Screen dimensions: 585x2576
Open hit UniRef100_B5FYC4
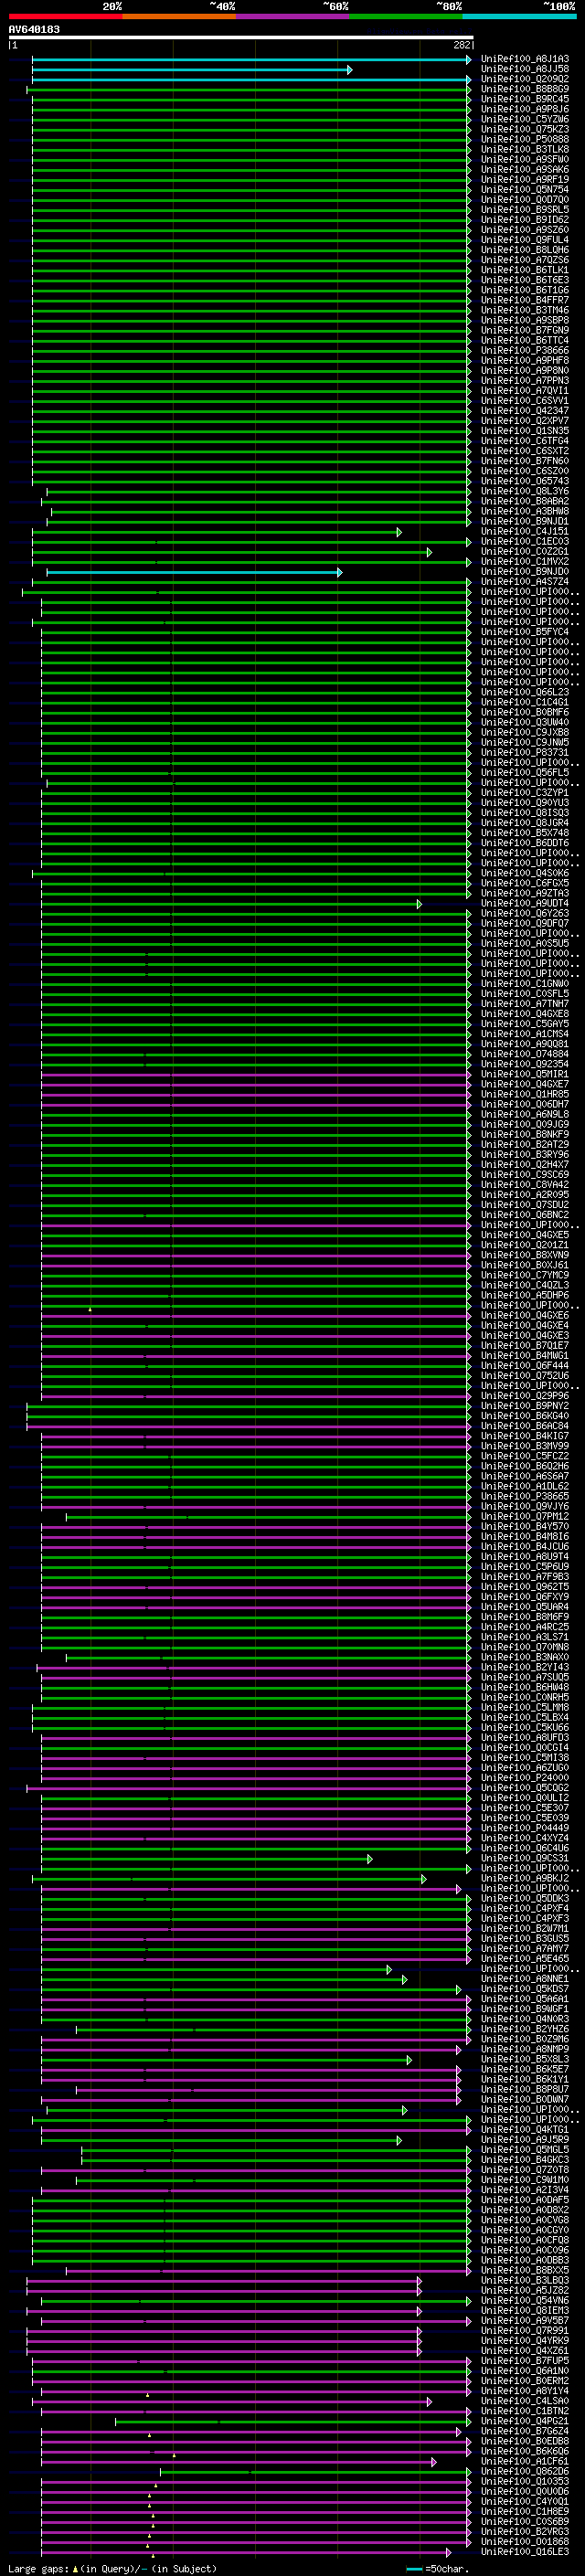[x=525, y=632]
